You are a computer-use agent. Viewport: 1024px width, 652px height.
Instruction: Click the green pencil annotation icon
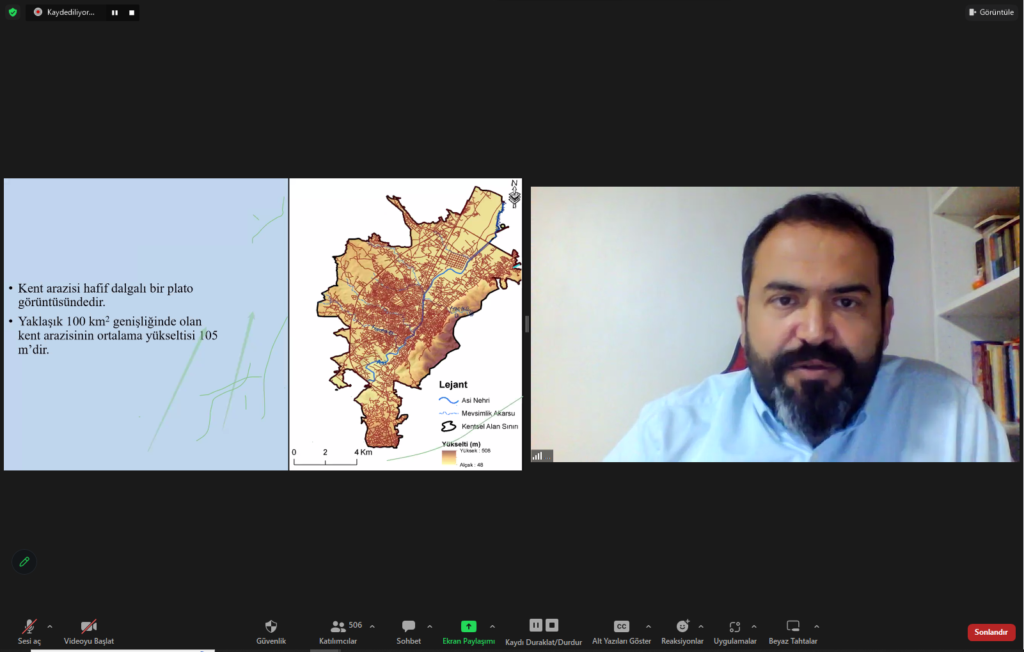pos(24,562)
